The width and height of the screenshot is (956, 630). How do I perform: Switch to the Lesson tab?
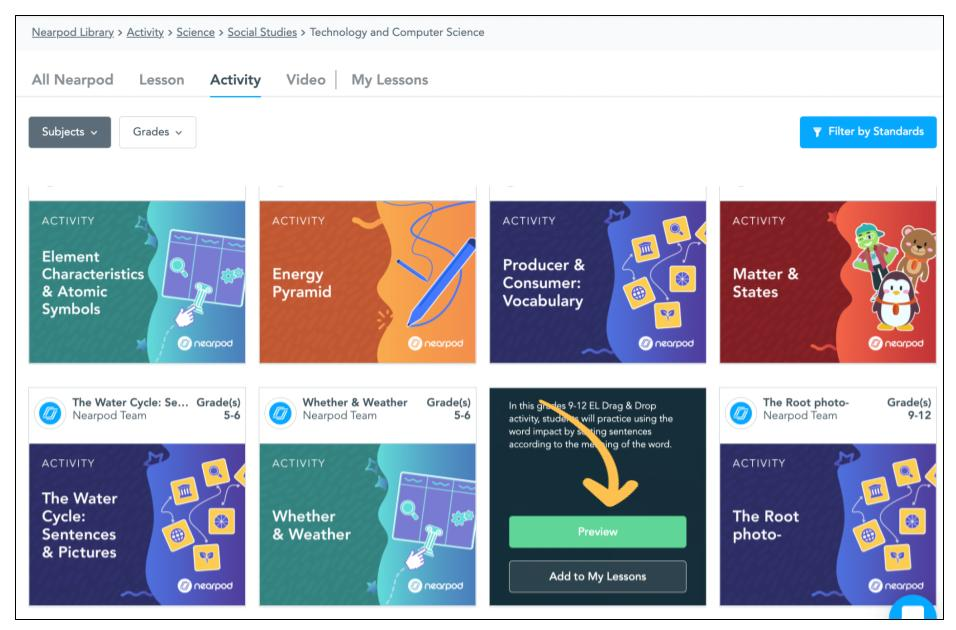click(162, 80)
